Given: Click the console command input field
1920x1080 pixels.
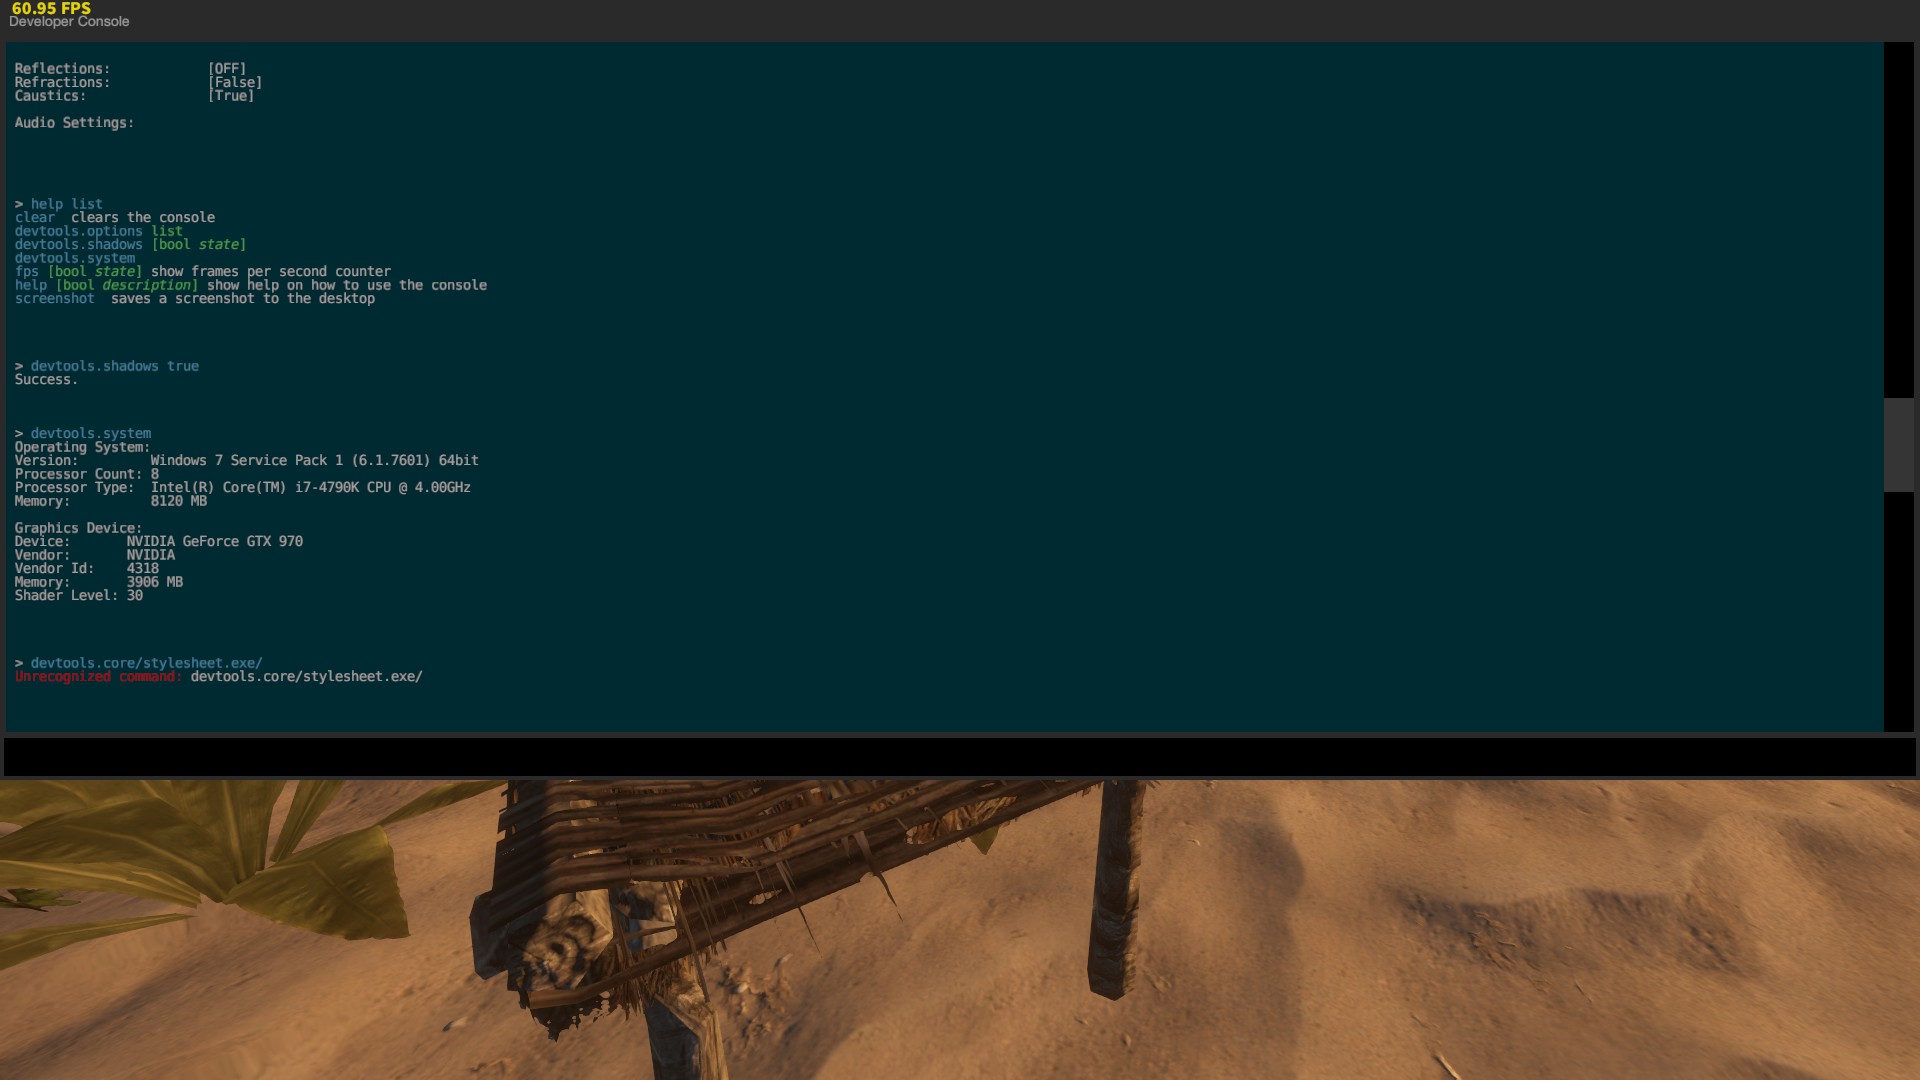Looking at the screenshot, I should click(958, 757).
